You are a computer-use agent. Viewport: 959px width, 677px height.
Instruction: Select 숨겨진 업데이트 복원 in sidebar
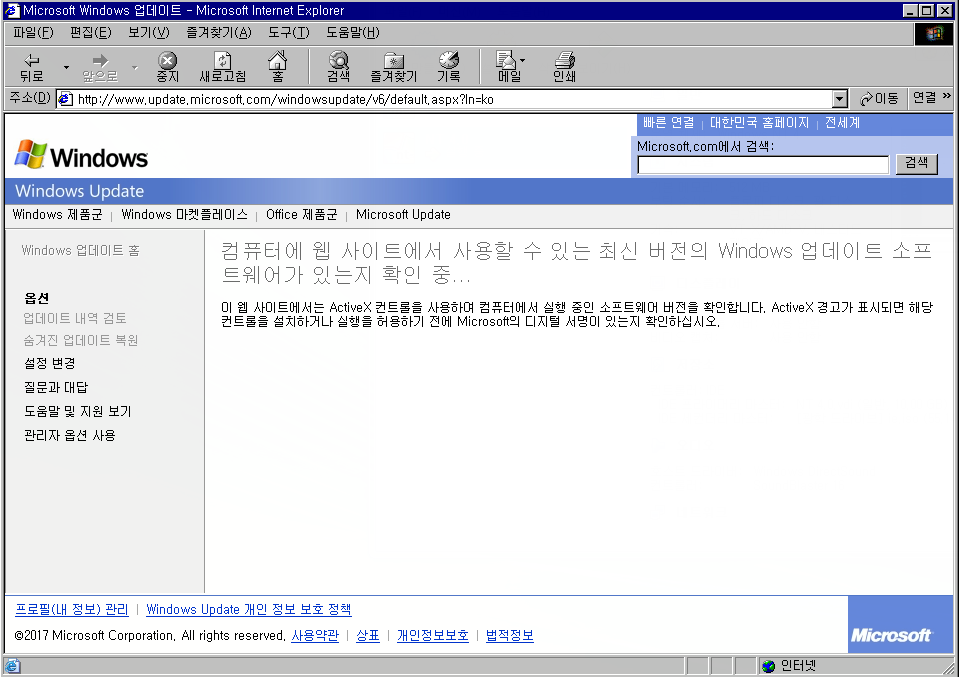[81, 340]
